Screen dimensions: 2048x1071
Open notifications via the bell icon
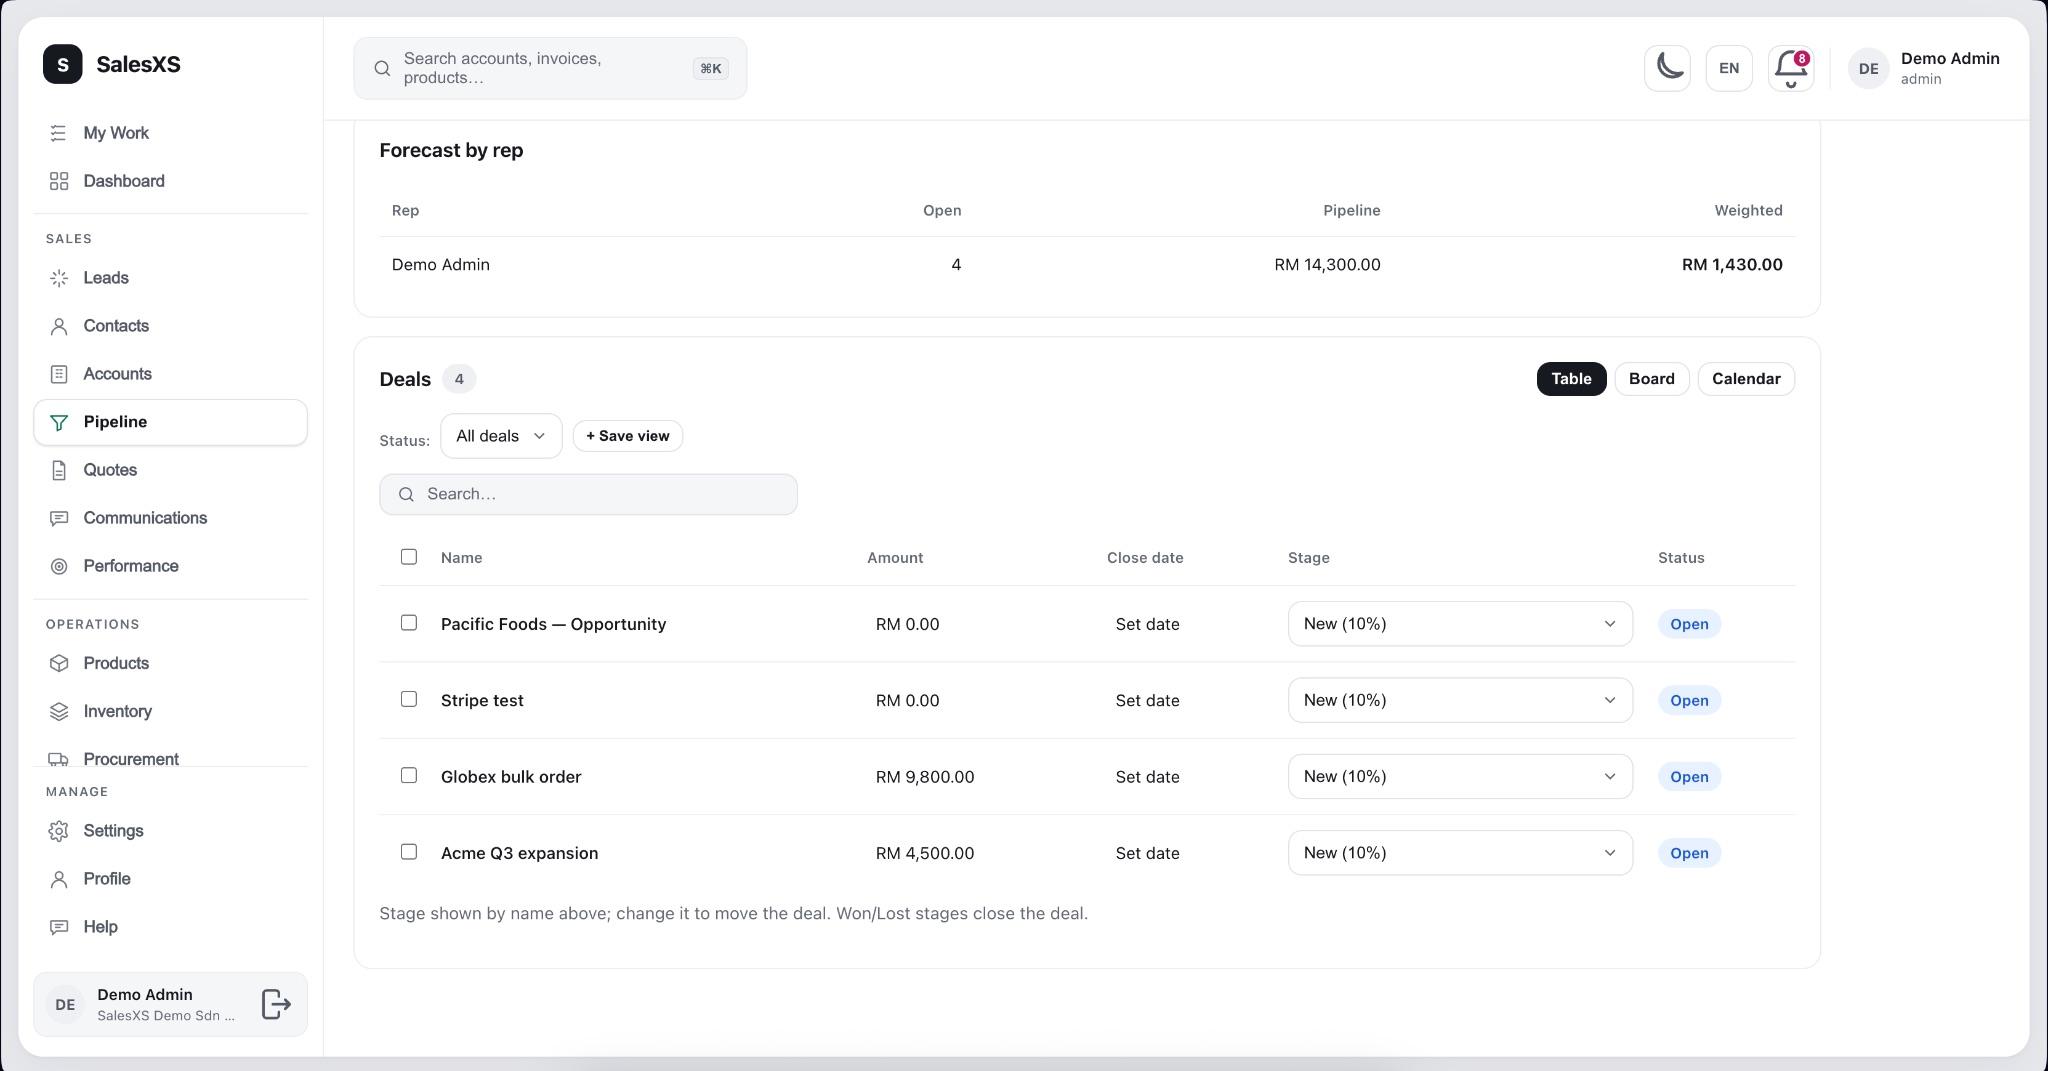[1790, 68]
